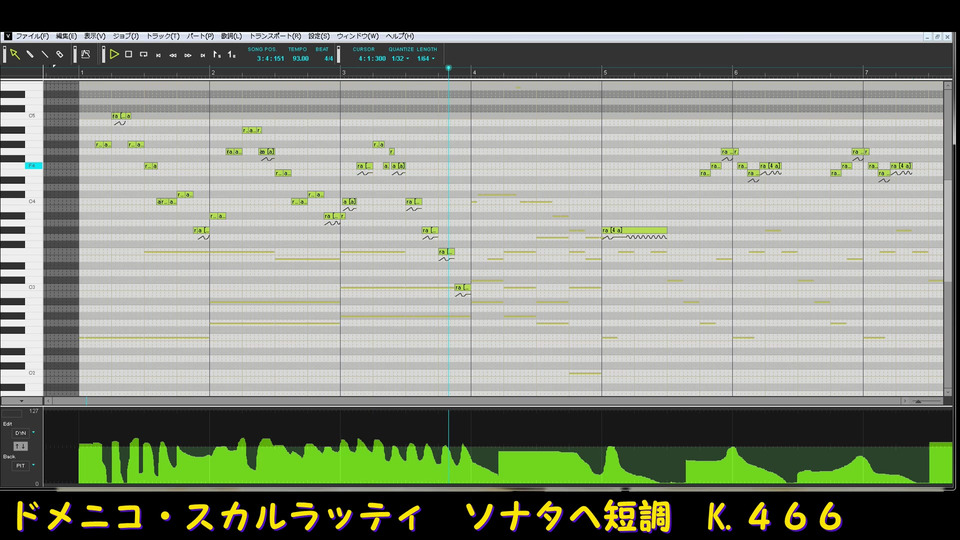The height and width of the screenshot is (540, 960).
Task: Open the トランスポート(R) menu
Action: [x=275, y=36]
